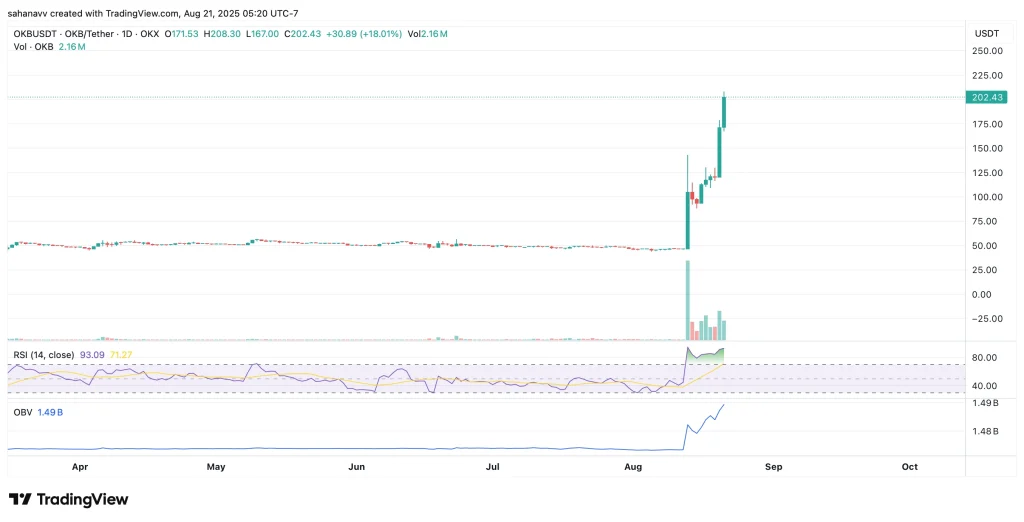1024x522 pixels.
Task: Click the RSI 80.00 axis label
Action: click(985, 358)
